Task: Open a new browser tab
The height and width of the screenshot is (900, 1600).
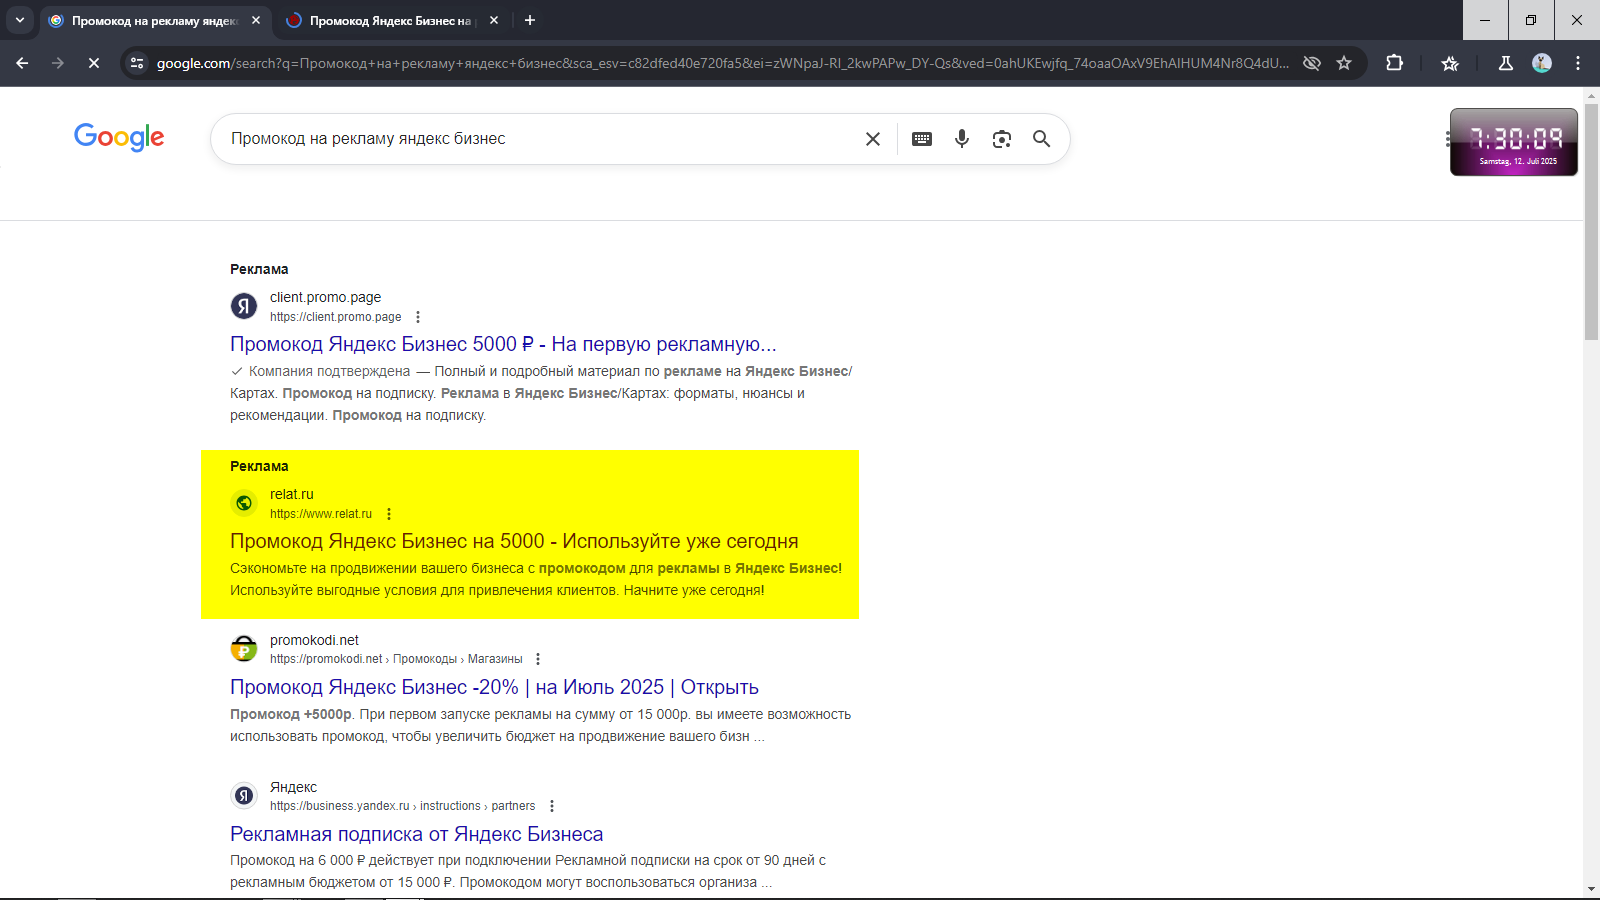Action: (x=530, y=20)
